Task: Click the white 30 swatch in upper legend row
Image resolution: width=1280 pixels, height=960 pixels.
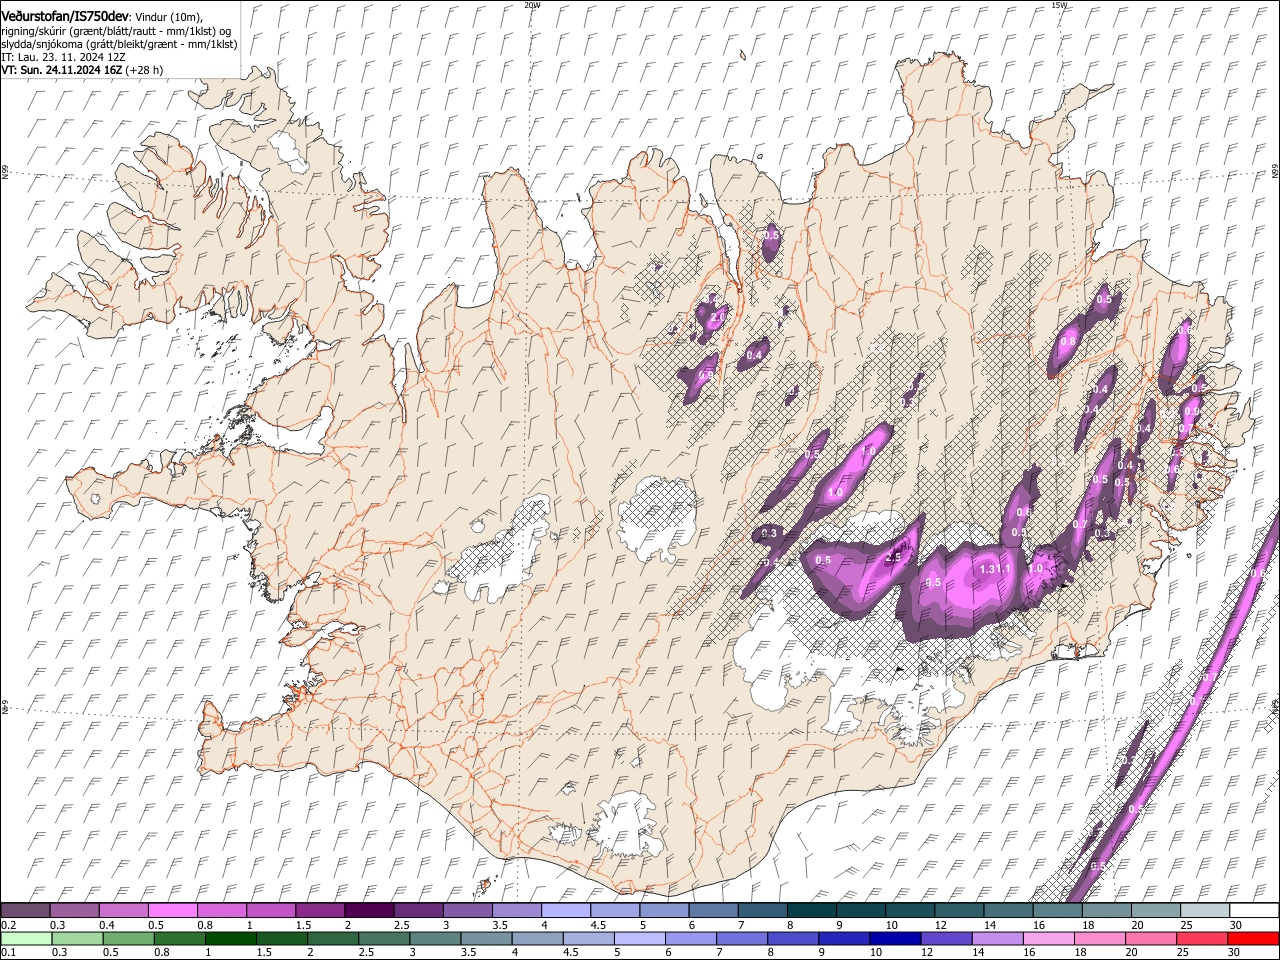Action: click(x=1254, y=911)
